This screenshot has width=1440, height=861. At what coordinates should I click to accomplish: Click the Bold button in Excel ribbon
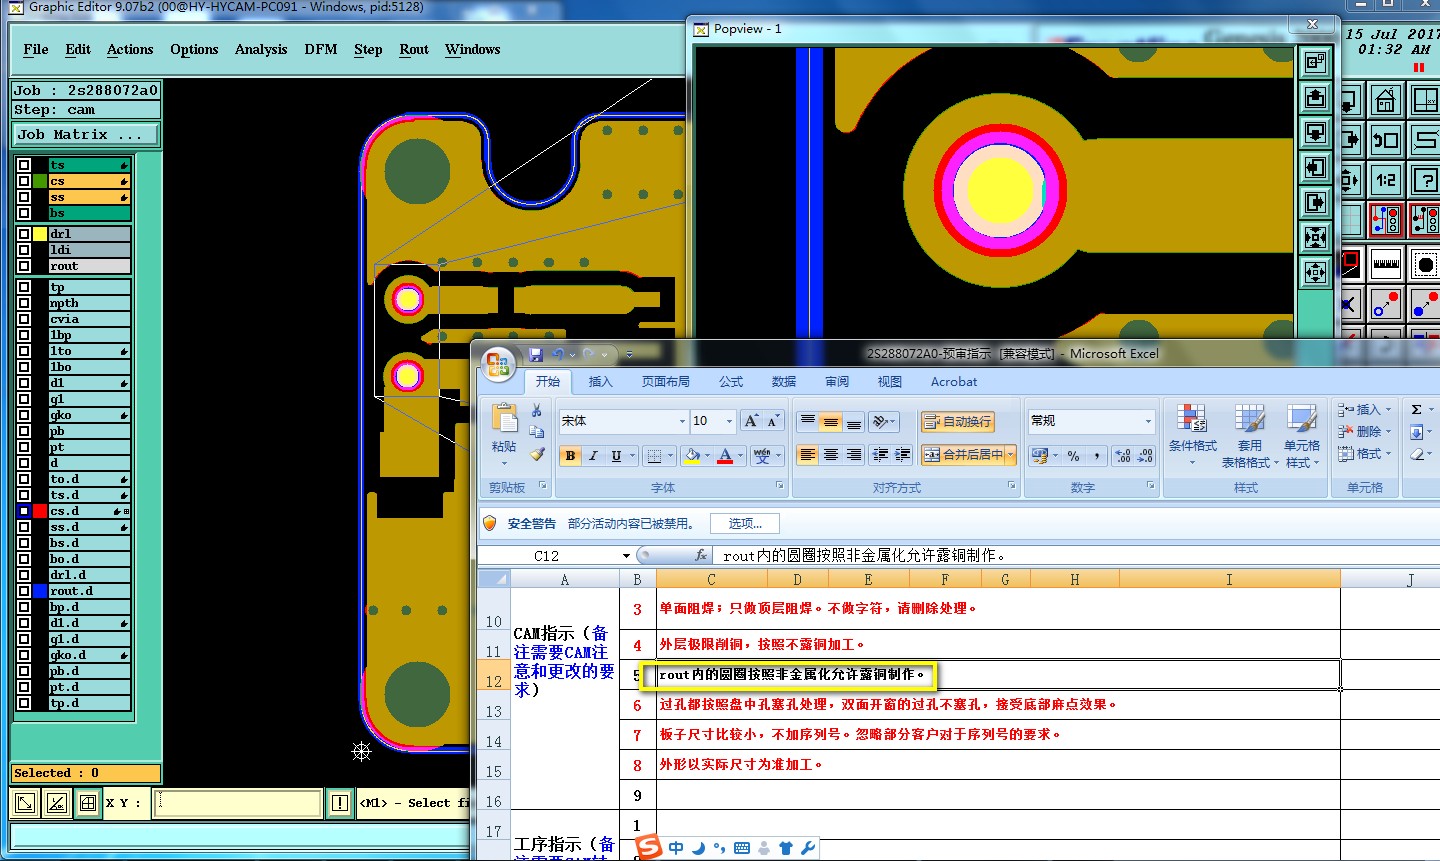click(570, 456)
